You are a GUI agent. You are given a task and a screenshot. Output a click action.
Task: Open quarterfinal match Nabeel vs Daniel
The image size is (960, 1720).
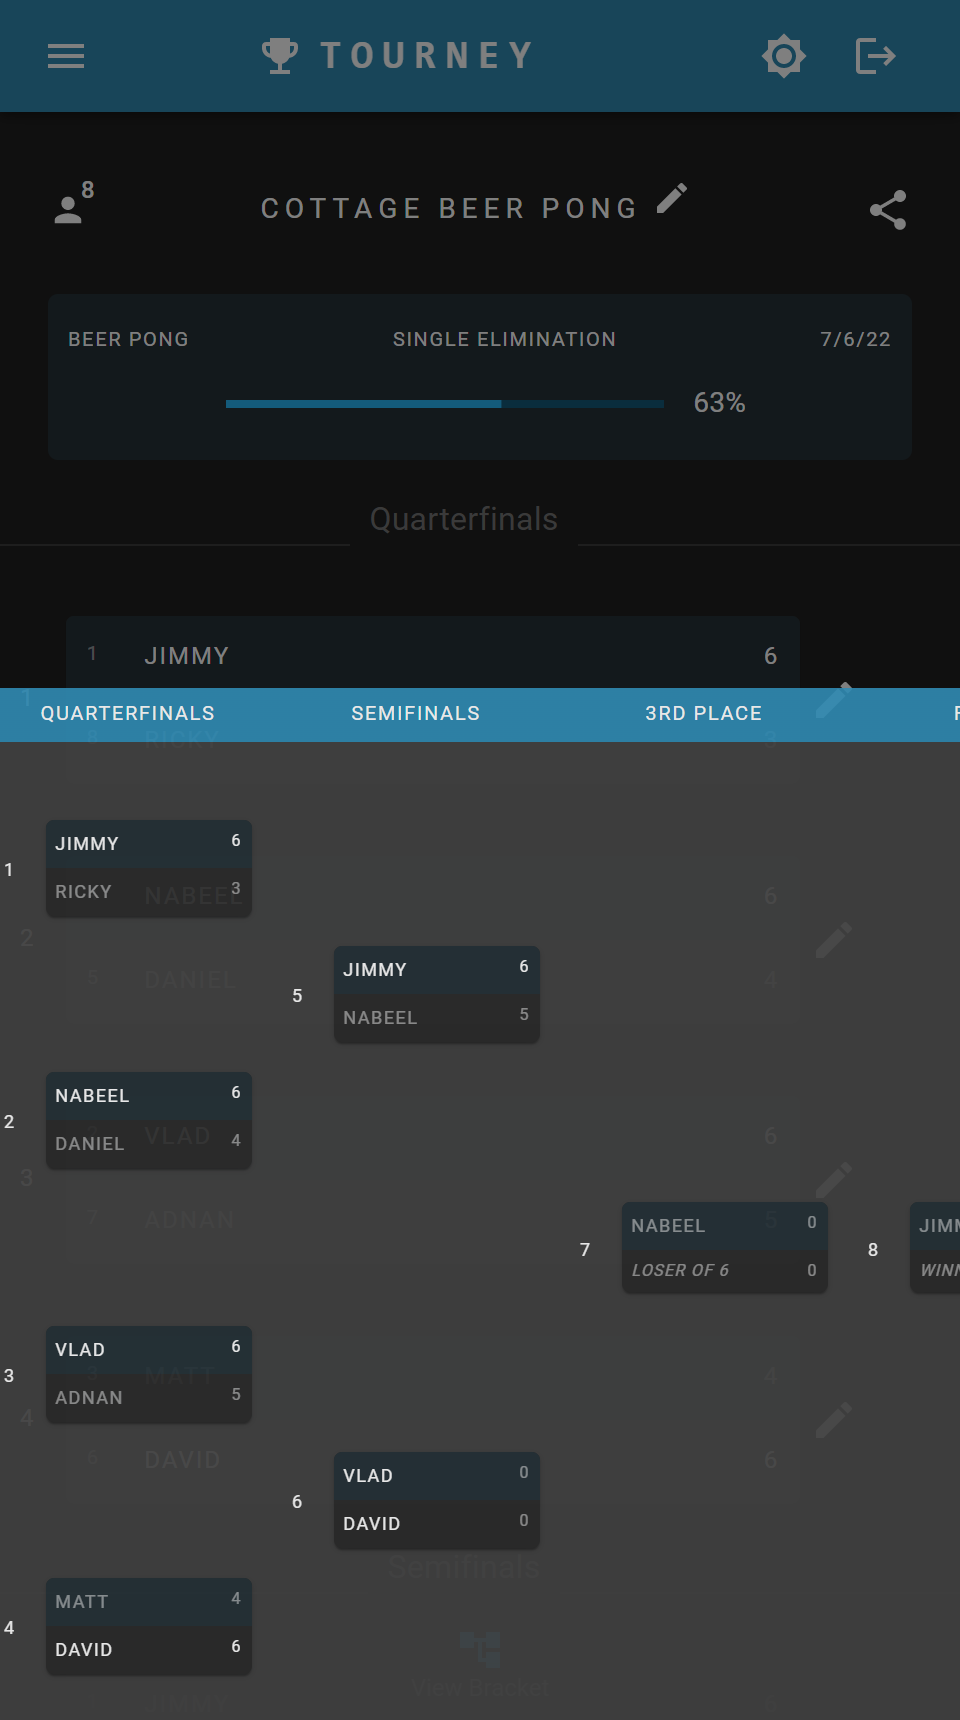(149, 1120)
